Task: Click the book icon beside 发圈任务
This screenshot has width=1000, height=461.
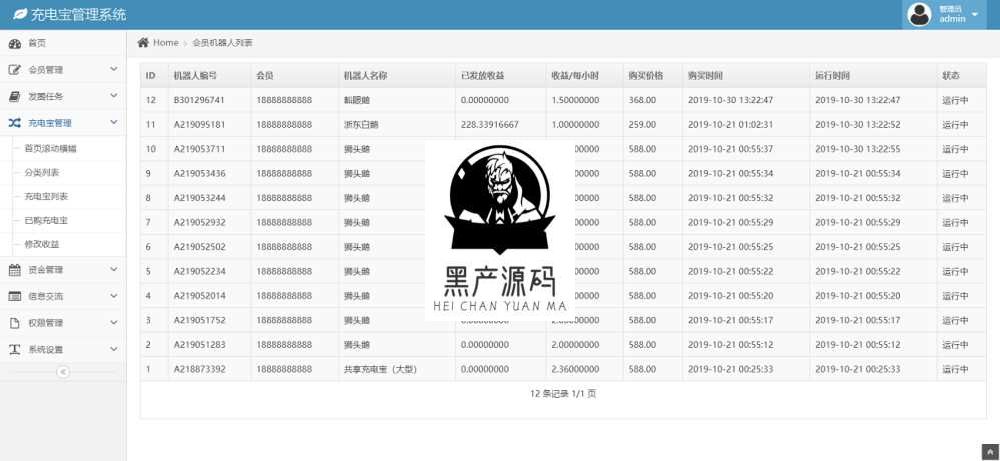Action: (15, 96)
